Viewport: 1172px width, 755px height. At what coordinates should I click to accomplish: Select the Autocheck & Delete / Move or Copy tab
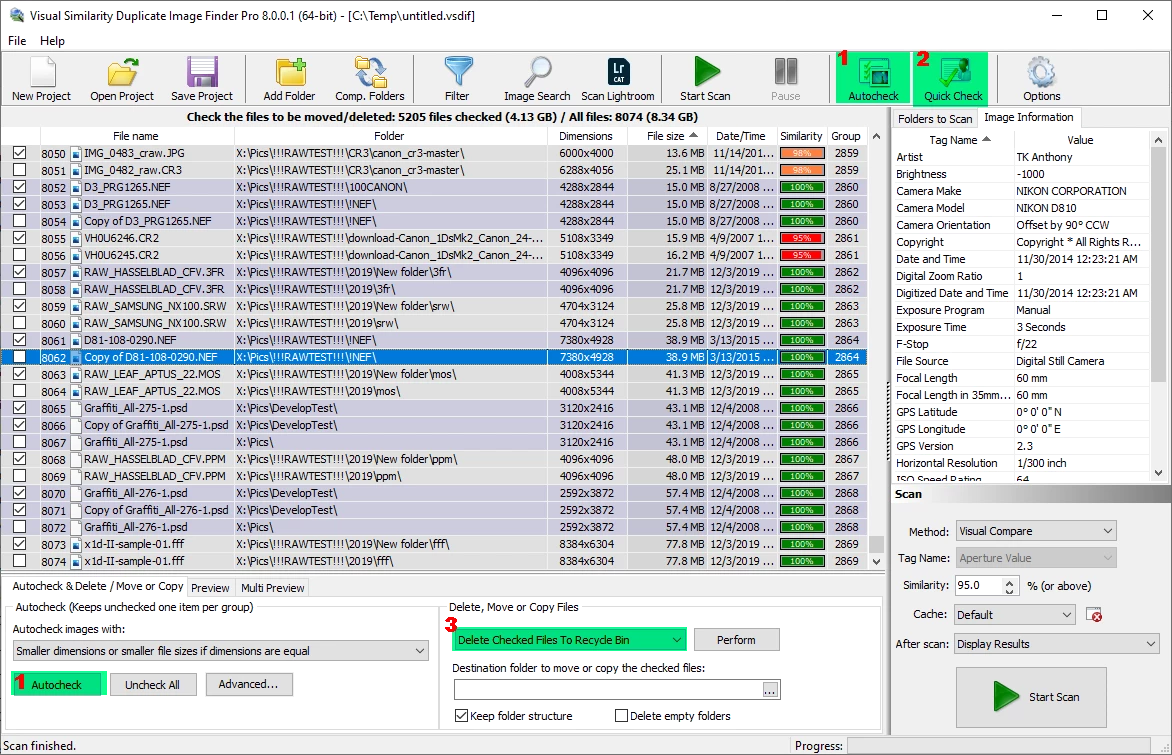pyautogui.click(x=97, y=586)
